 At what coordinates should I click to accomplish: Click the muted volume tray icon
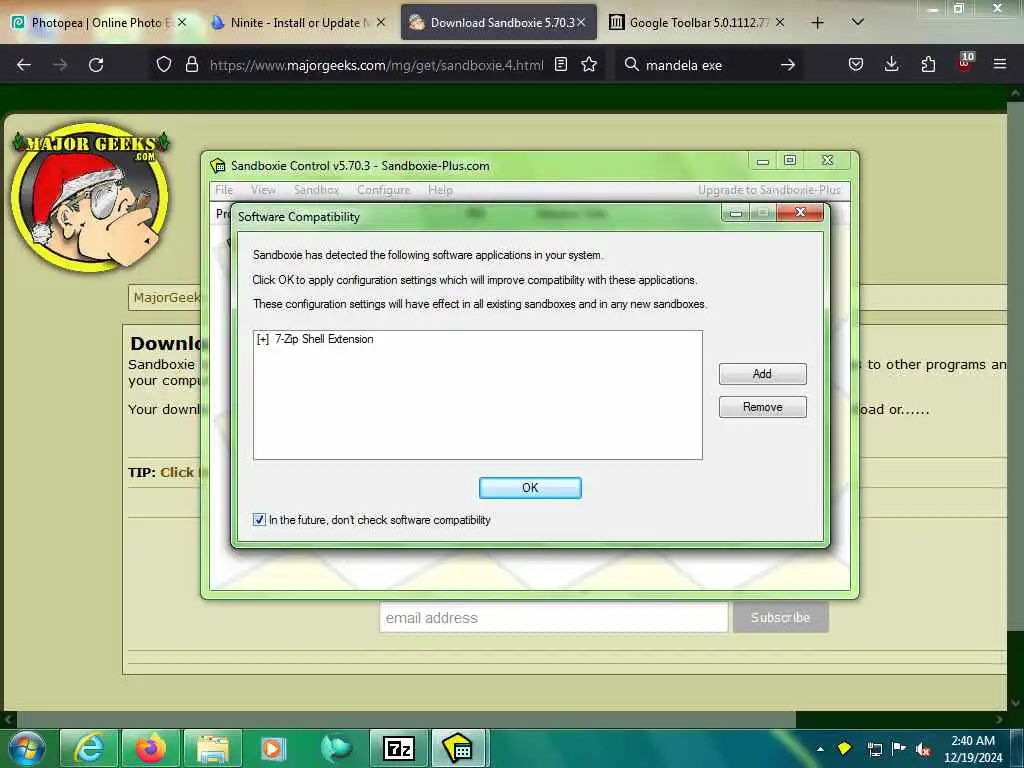(923, 749)
